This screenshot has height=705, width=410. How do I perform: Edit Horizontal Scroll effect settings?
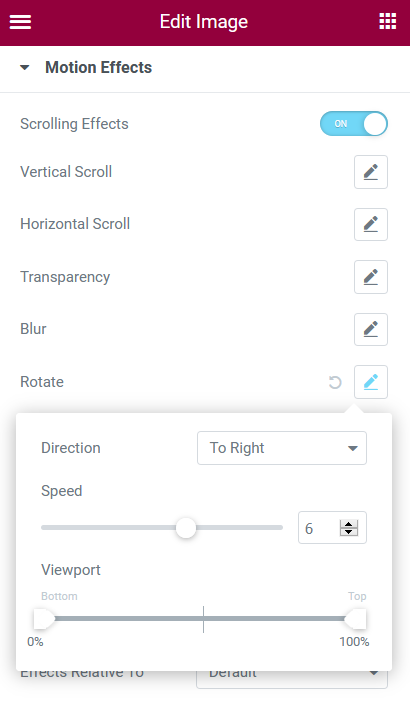point(371,224)
